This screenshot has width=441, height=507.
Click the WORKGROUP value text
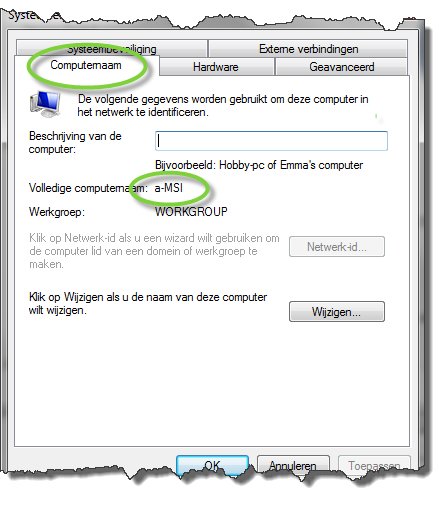(x=191, y=212)
